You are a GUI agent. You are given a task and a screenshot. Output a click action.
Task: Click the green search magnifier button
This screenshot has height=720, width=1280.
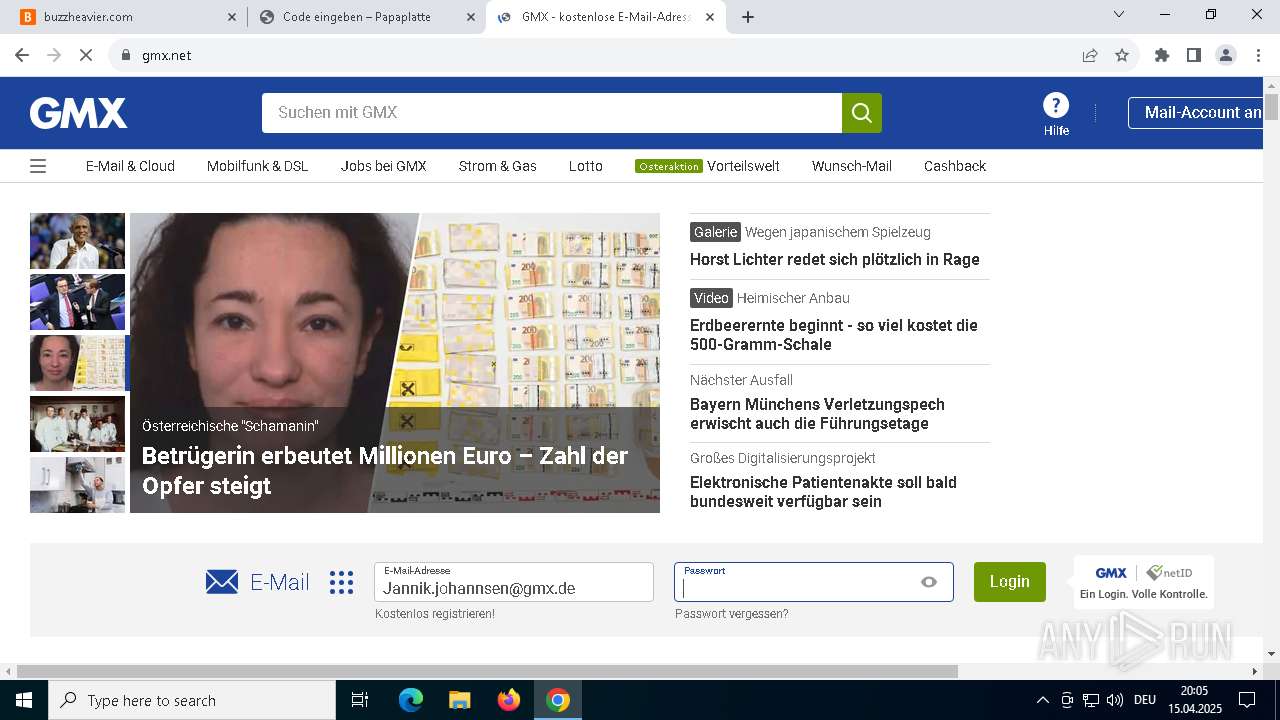tap(862, 113)
